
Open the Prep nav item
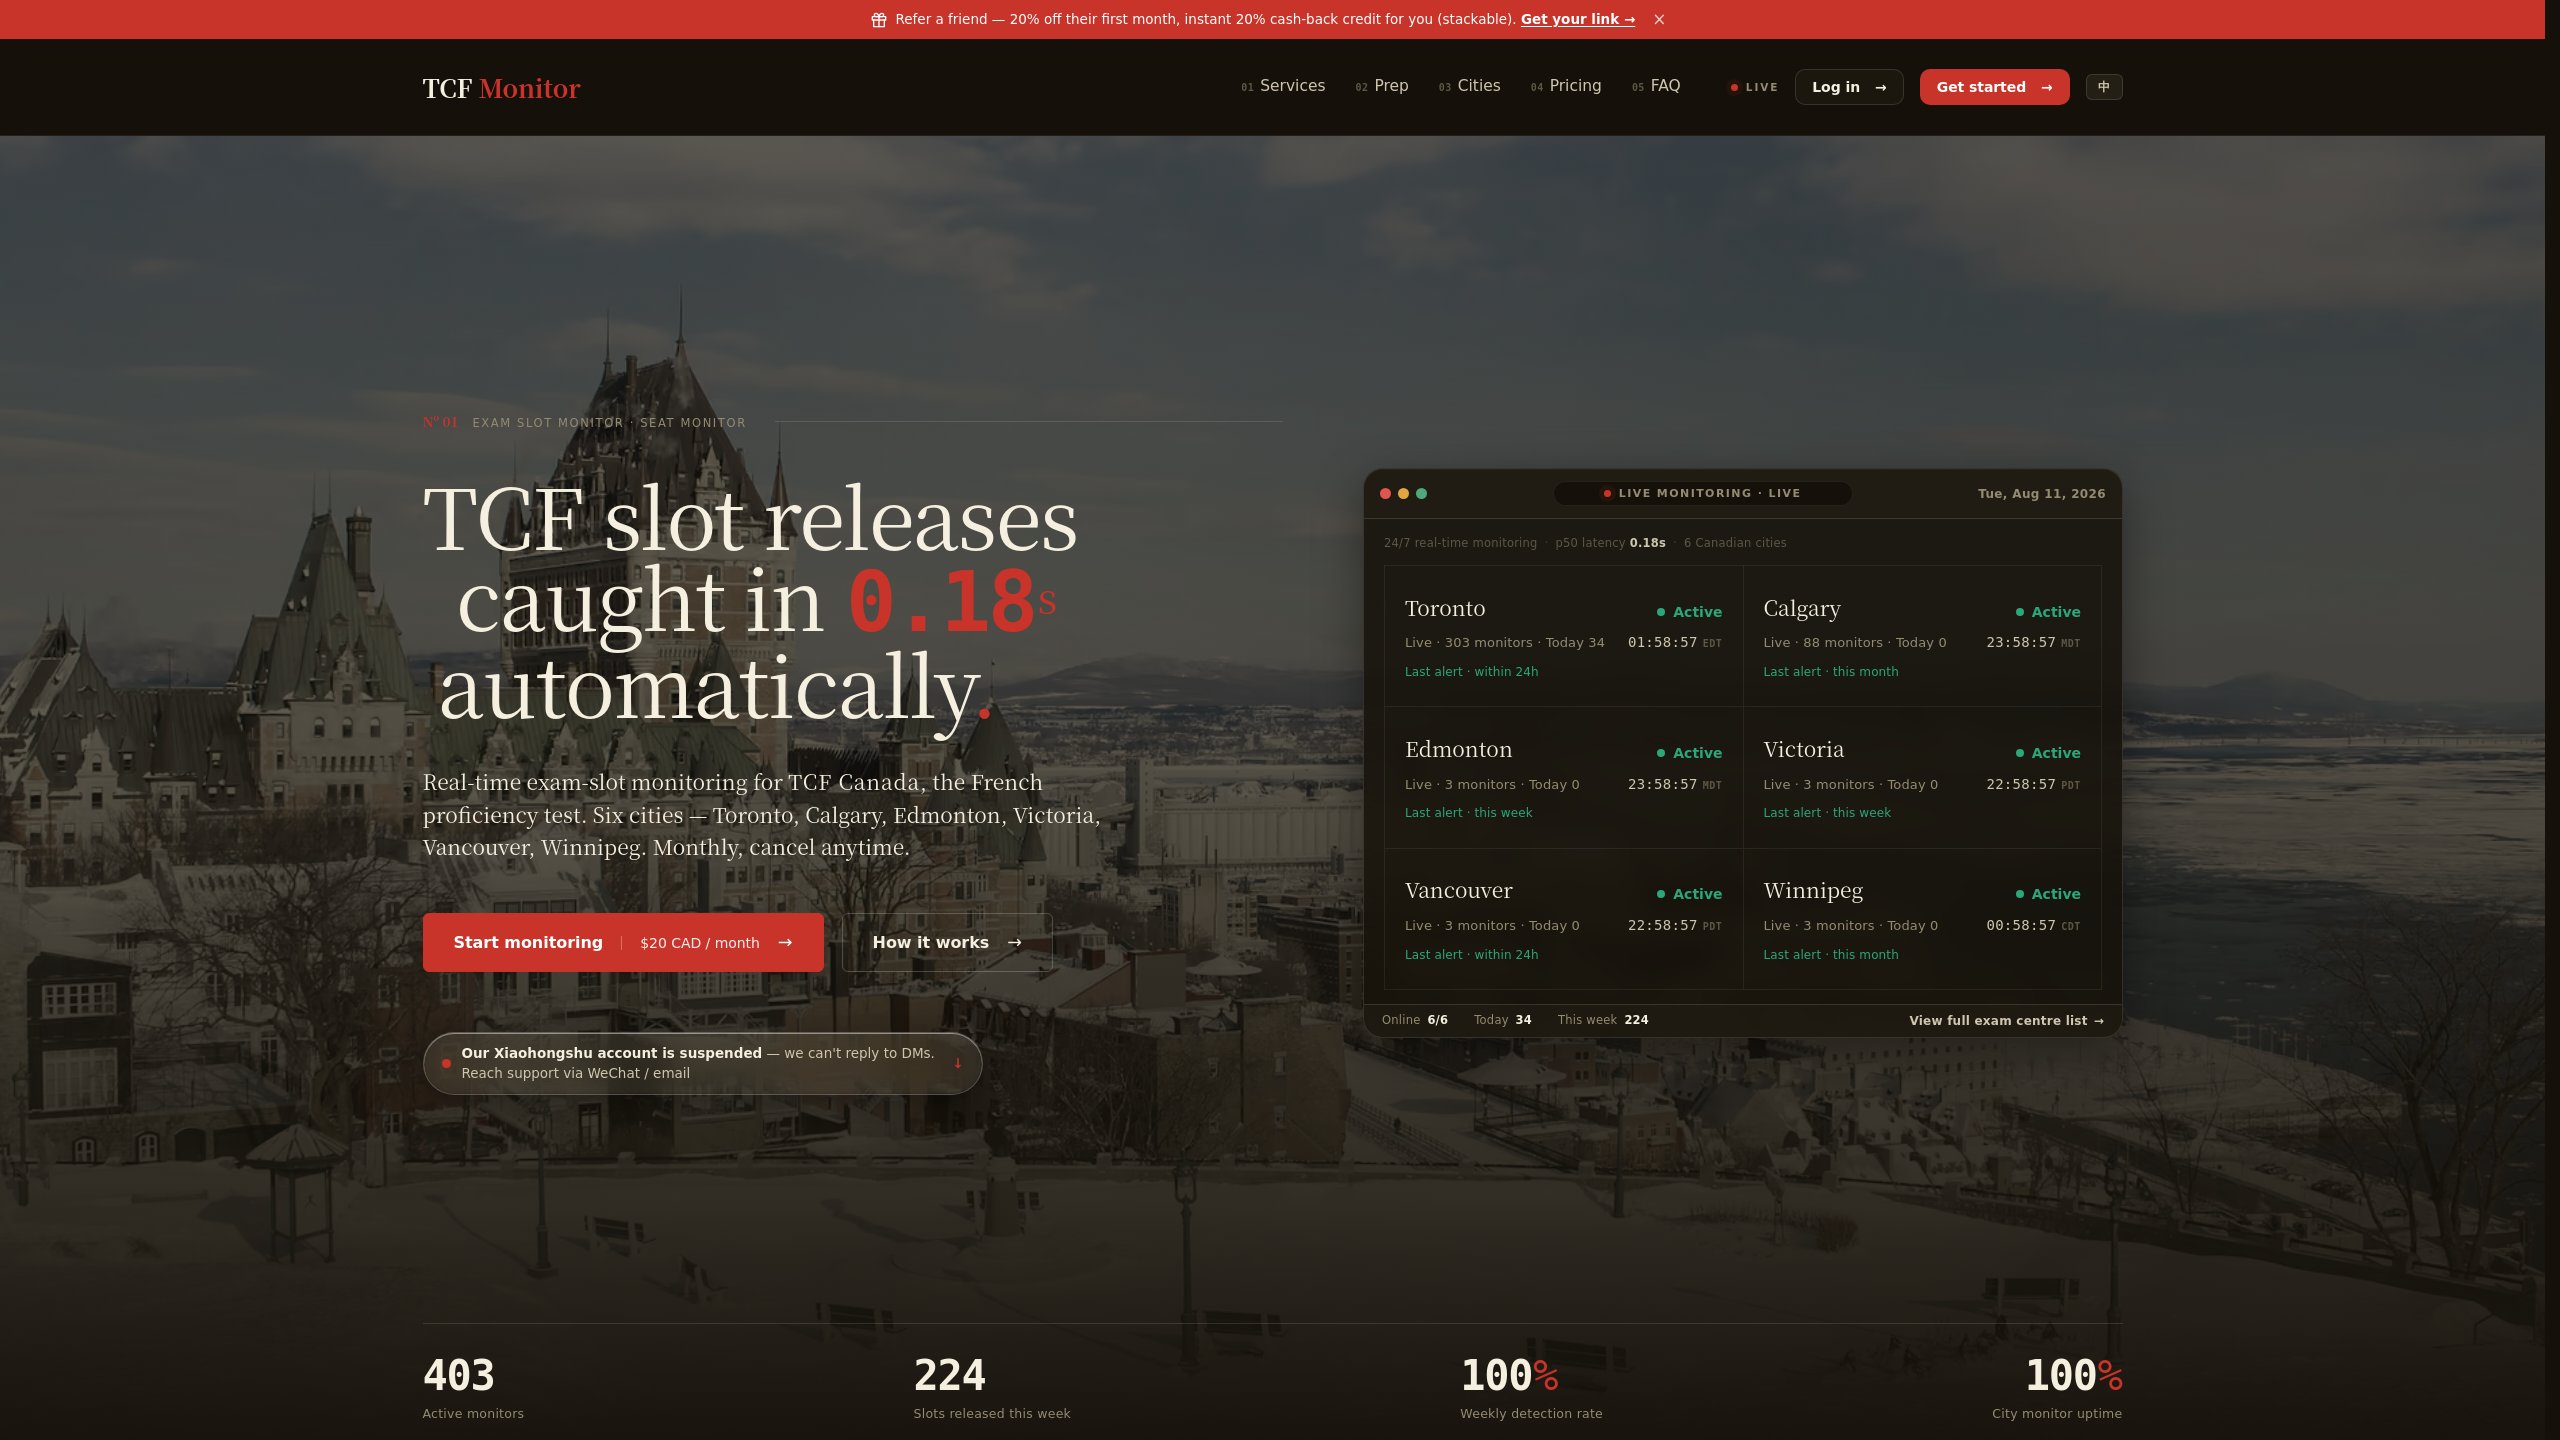click(x=1381, y=86)
